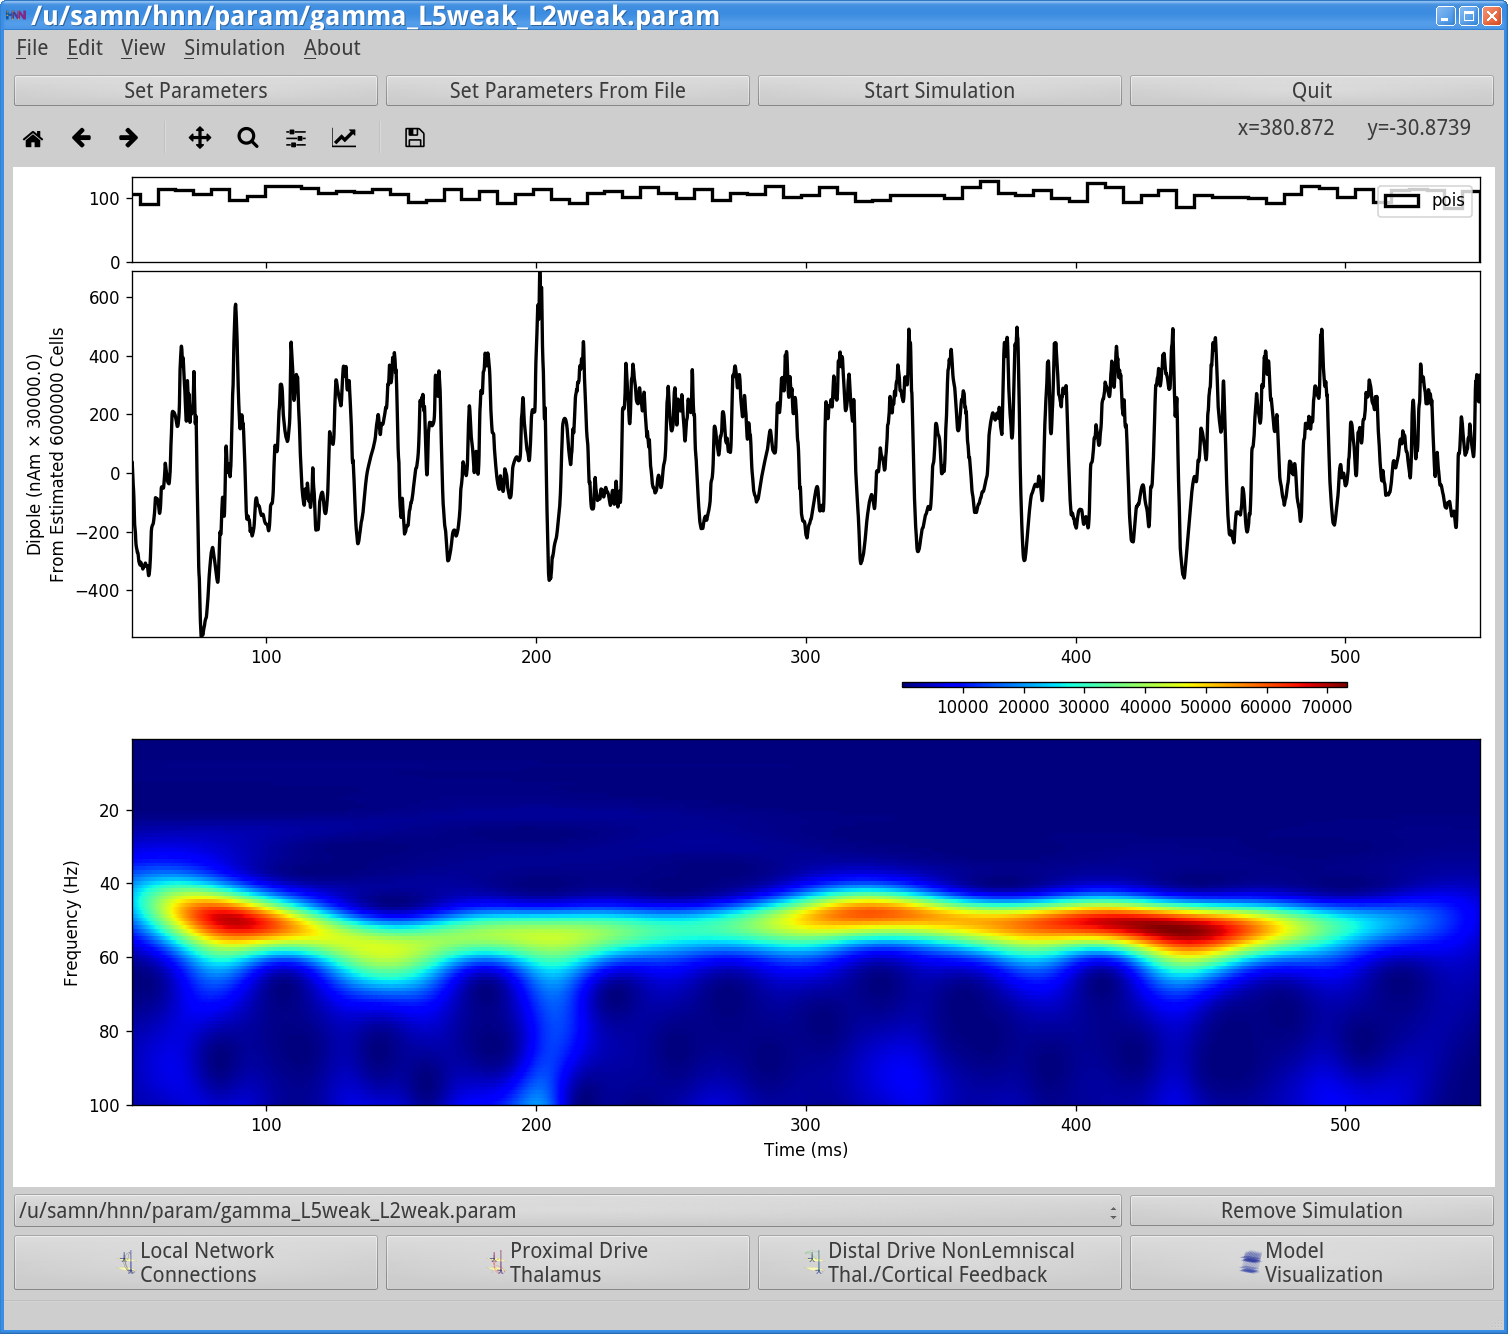Activate the Pan axes tool

click(x=200, y=138)
